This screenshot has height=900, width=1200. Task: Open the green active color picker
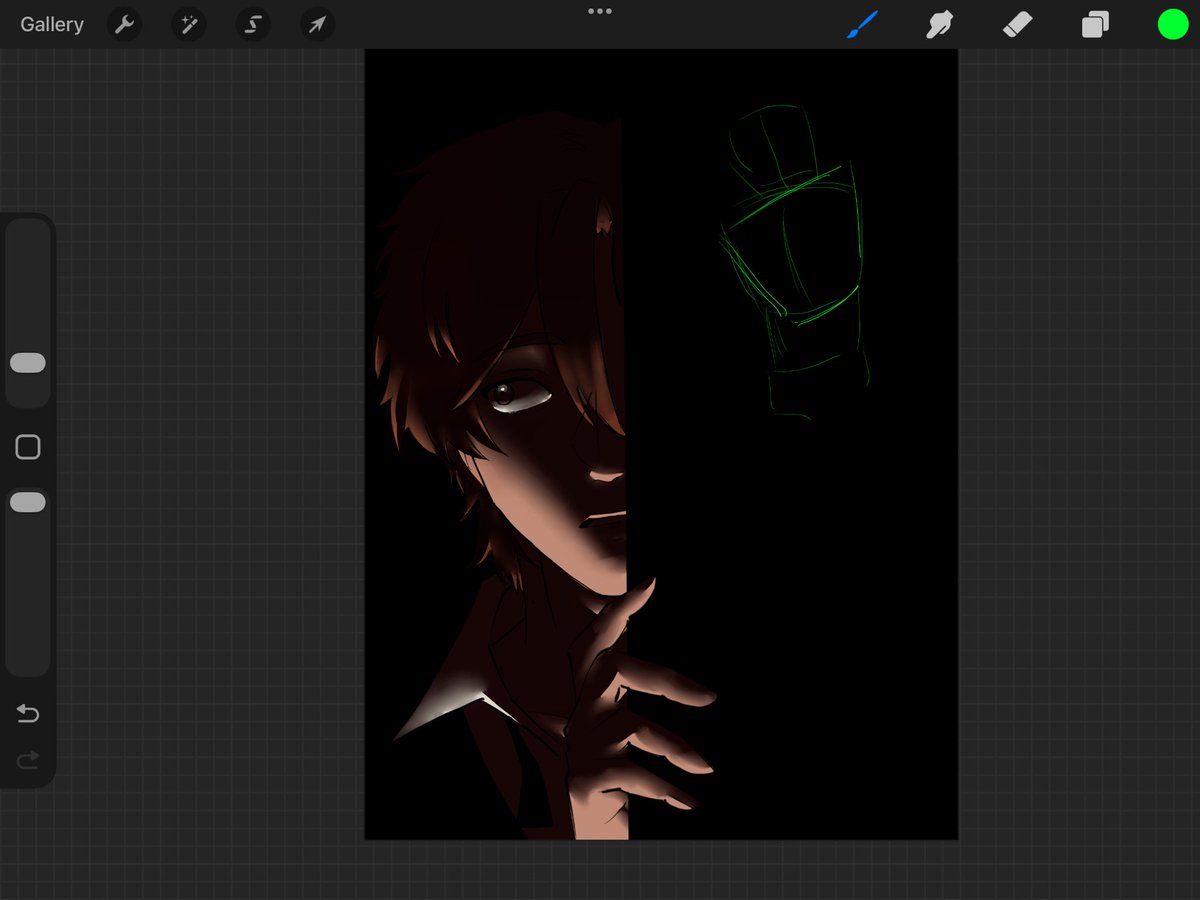(1172, 24)
